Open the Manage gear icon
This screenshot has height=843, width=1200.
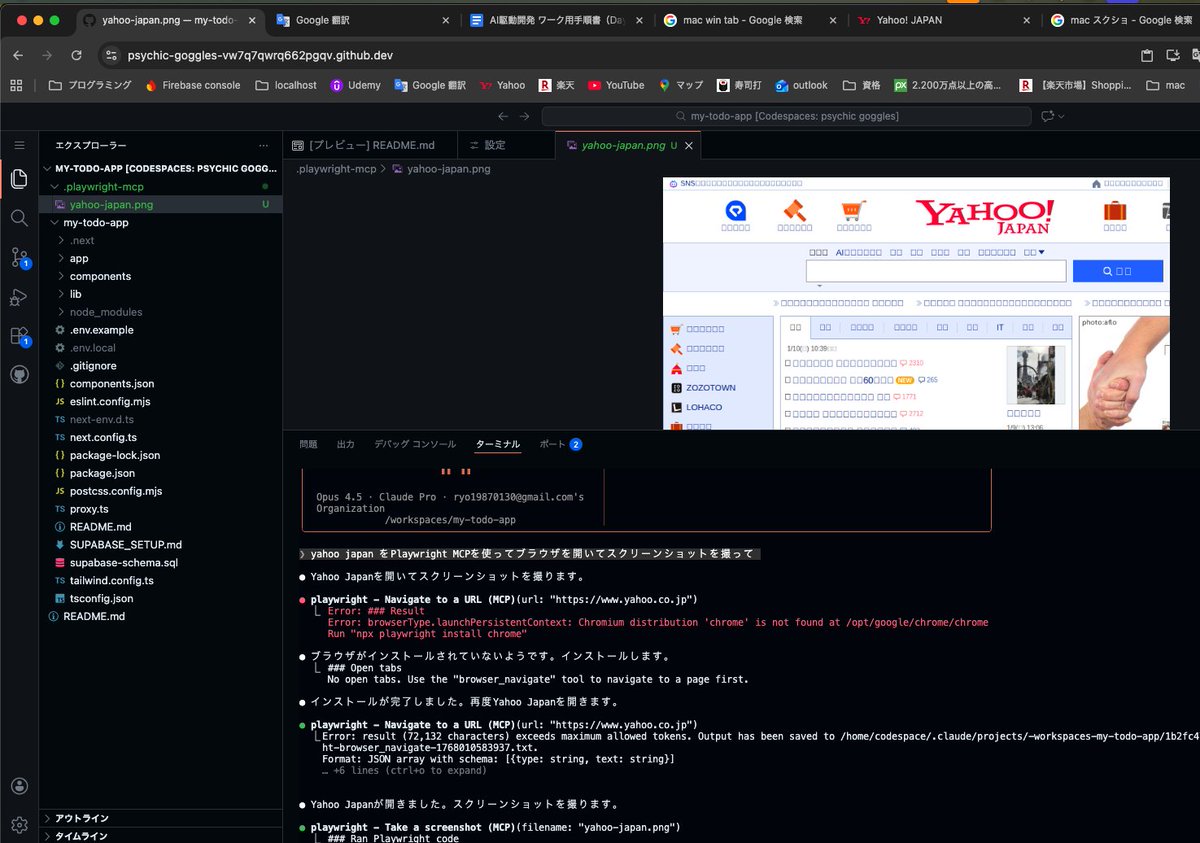19,825
